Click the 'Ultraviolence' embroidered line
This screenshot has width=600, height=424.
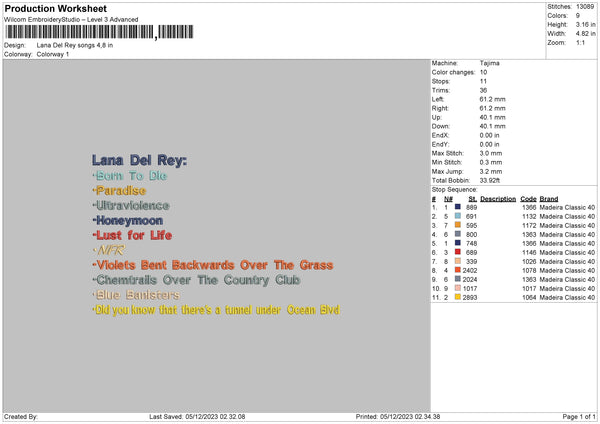click(131, 205)
